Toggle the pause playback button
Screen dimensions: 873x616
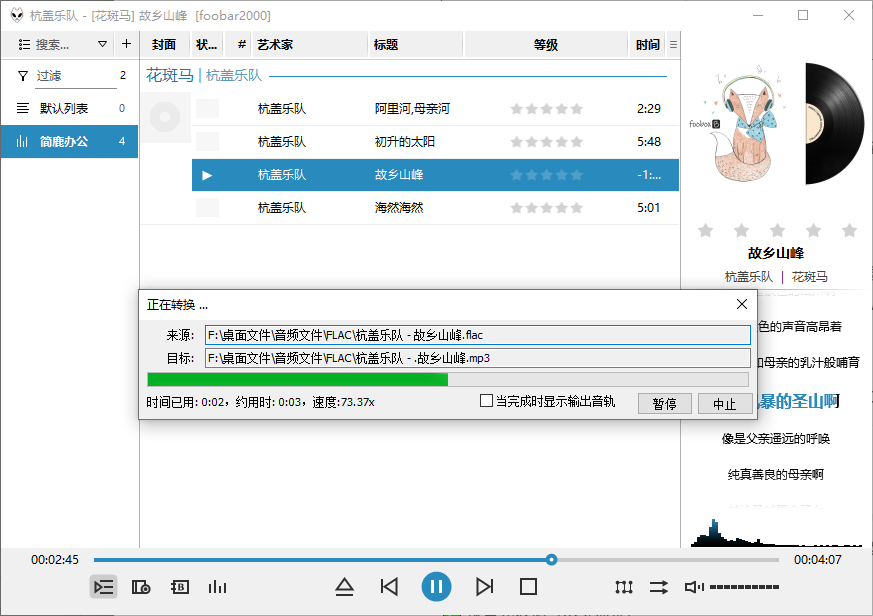coord(437,587)
